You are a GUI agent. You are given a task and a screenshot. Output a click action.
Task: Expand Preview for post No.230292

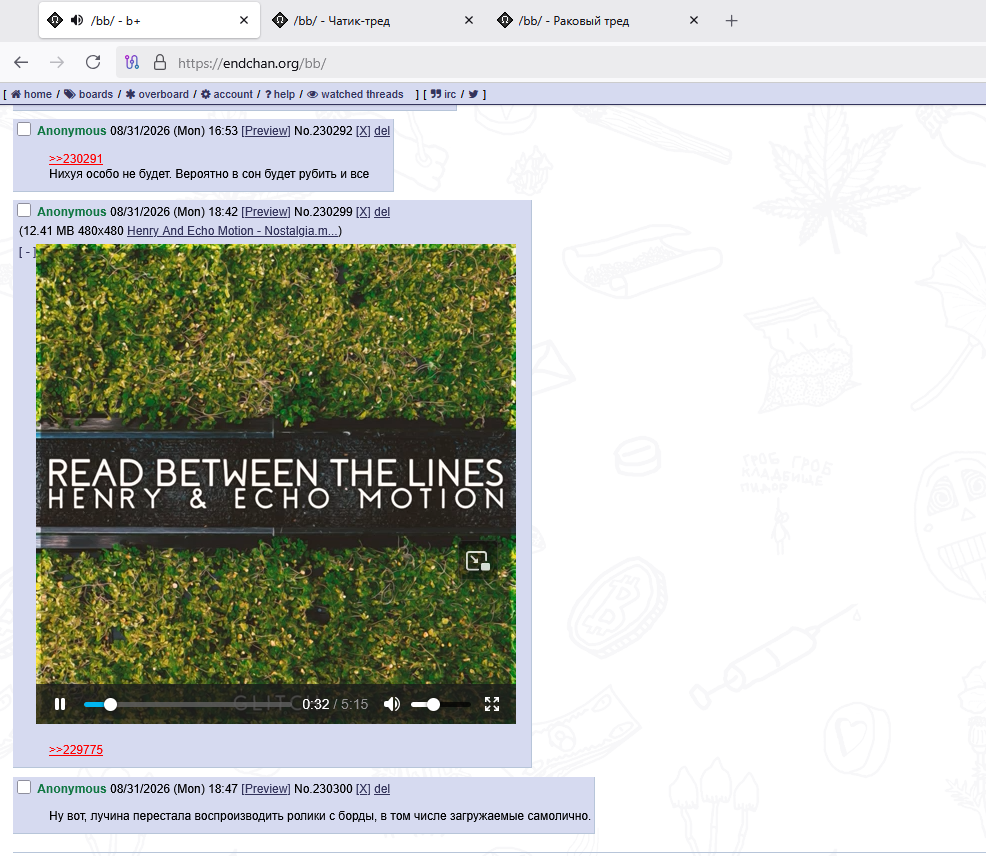(x=266, y=131)
